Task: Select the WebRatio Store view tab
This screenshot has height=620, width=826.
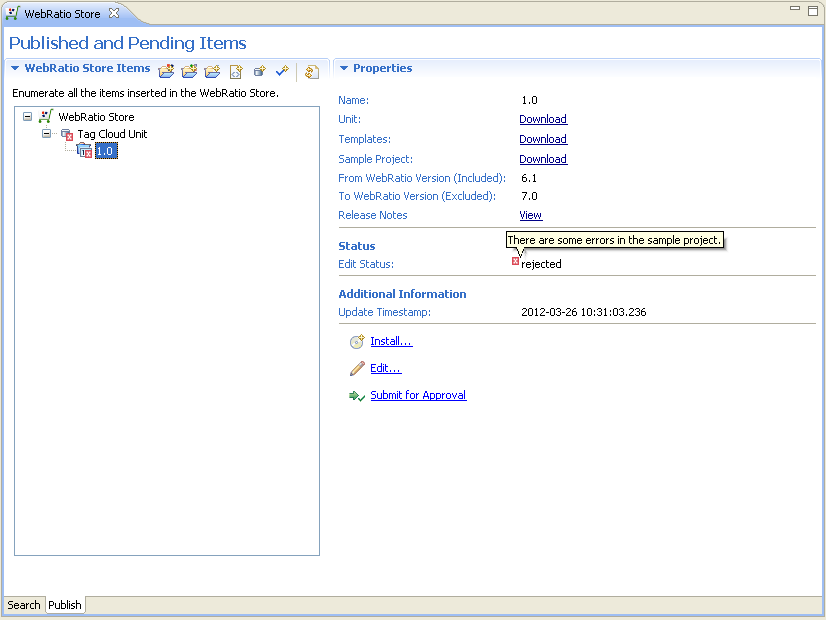Action: [x=62, y=14]
